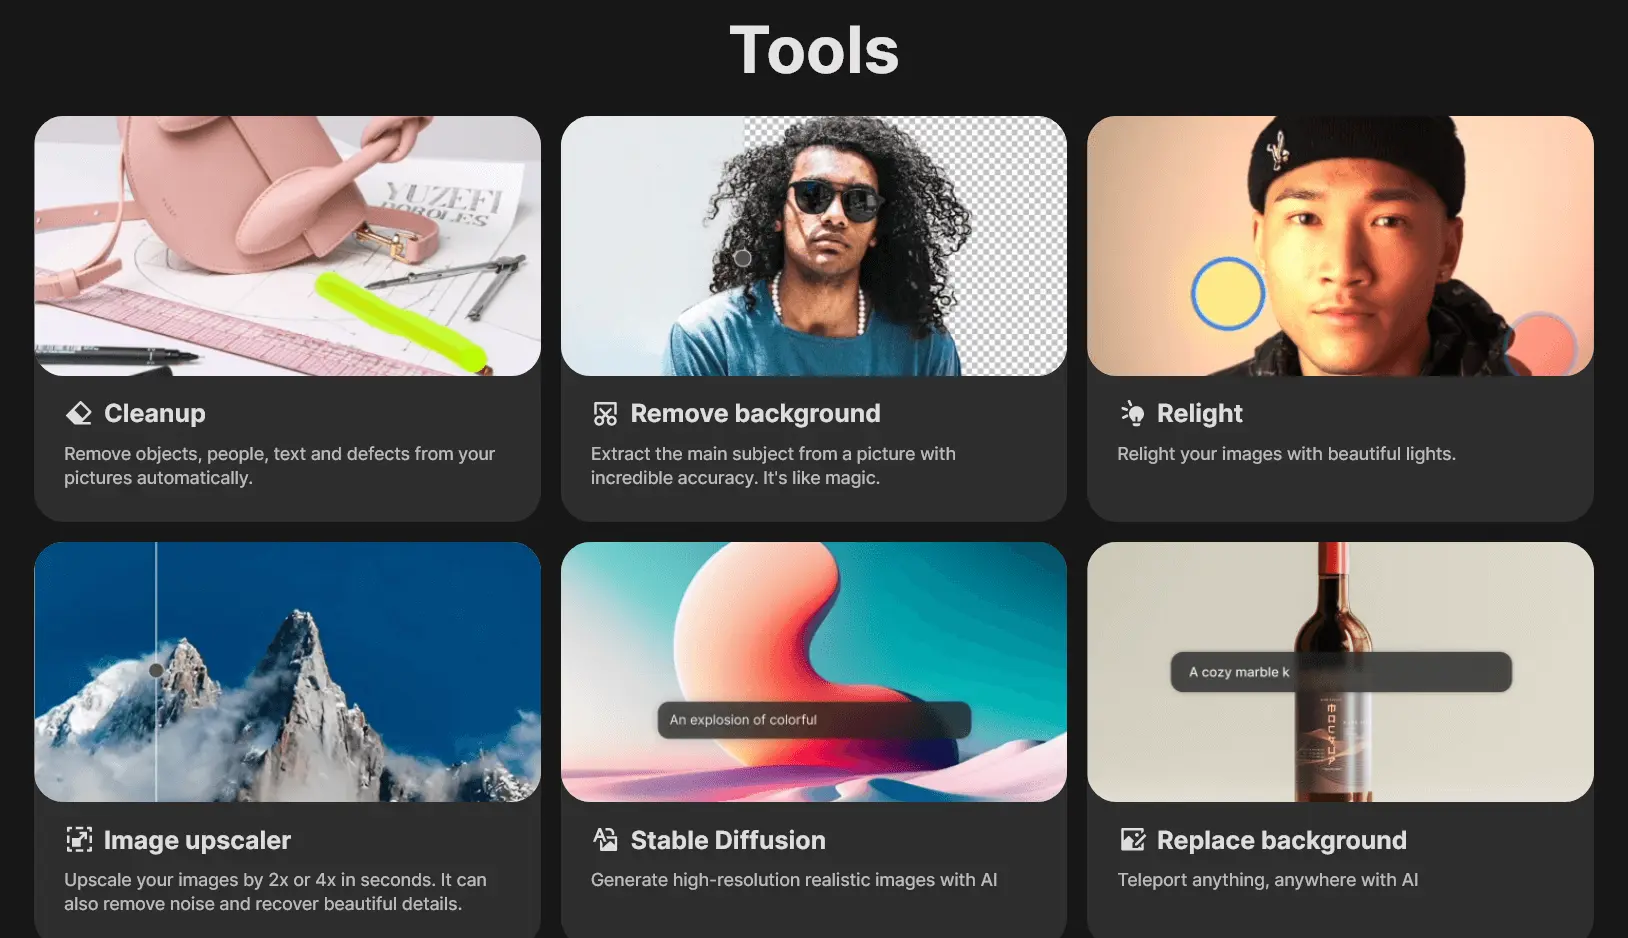Click the gray dot handle on Remove background image
The width and height of the screenshot is (1628, 938).
tap(743, 258)
